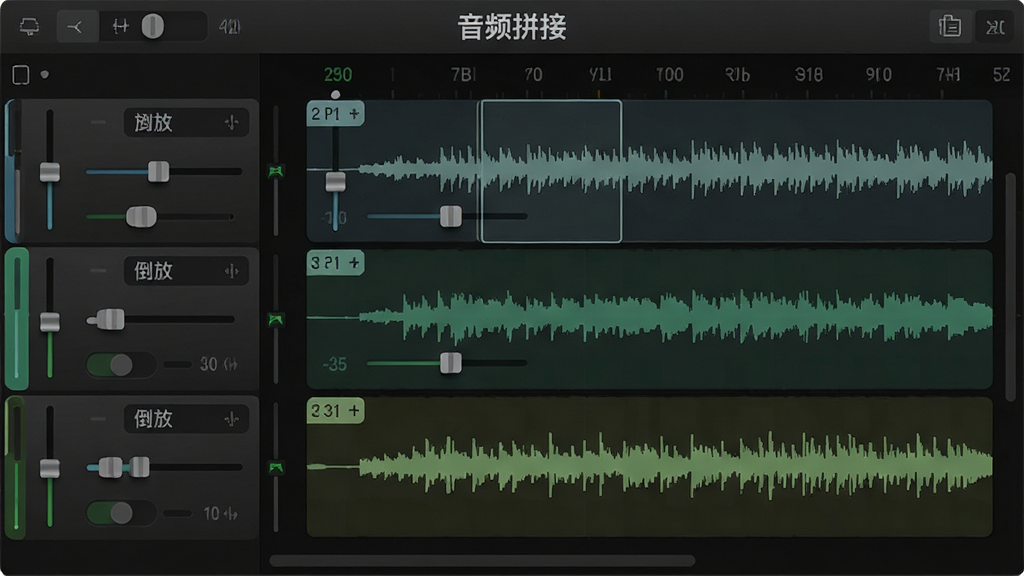The height and width of the screenshot is (576, 1024).
Task: Toggle the switch knob in the top toolbar
Action: [x=153, y=27]
